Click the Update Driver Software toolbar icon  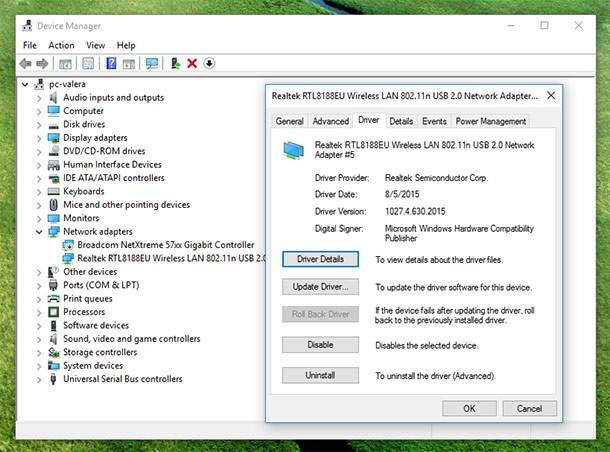175,63
